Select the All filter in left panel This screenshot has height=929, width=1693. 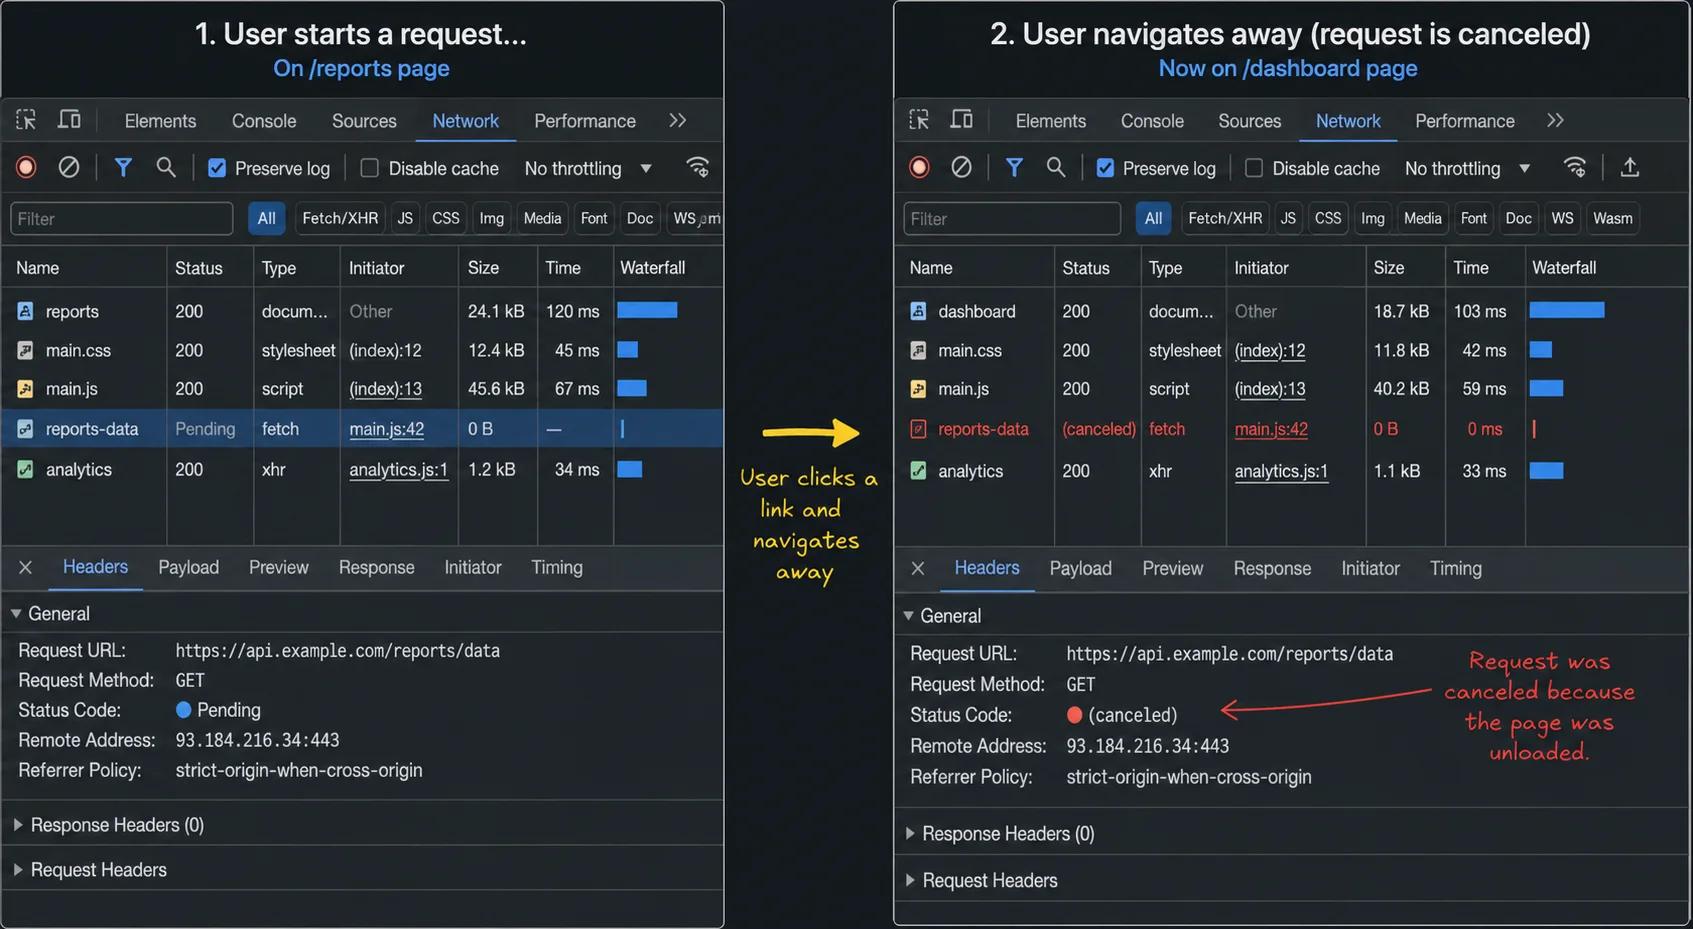coord(266,218)
